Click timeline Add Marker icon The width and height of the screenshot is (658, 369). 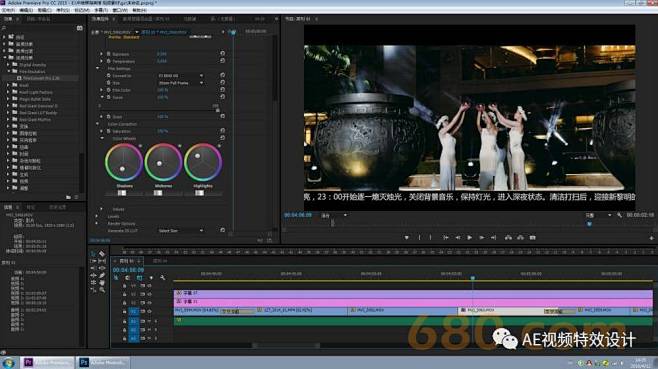(151, 277)
